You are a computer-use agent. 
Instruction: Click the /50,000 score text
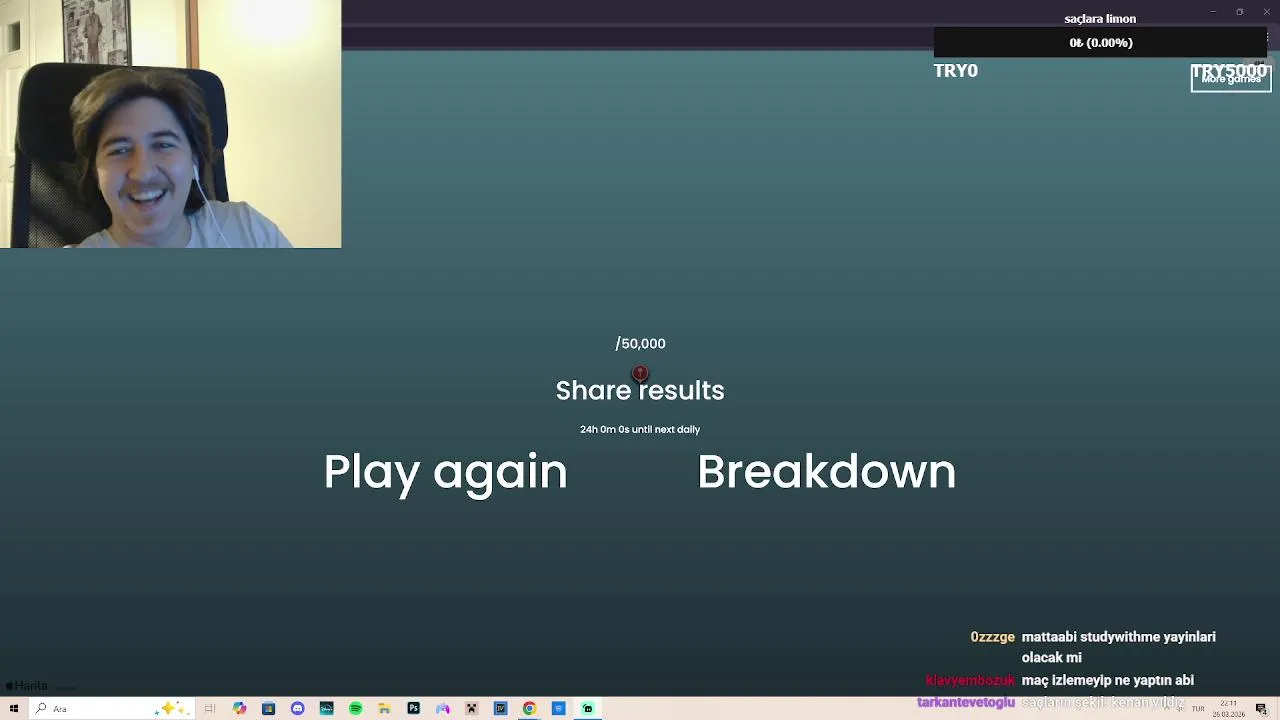[640, 344]
